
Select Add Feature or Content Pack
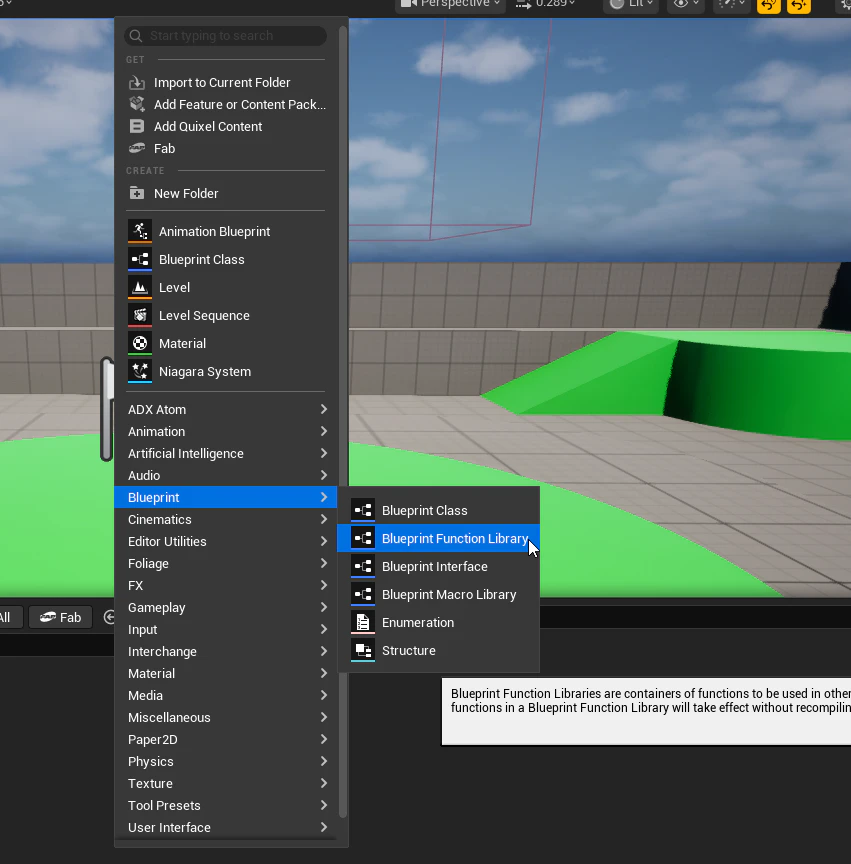(x=225, y=105)
